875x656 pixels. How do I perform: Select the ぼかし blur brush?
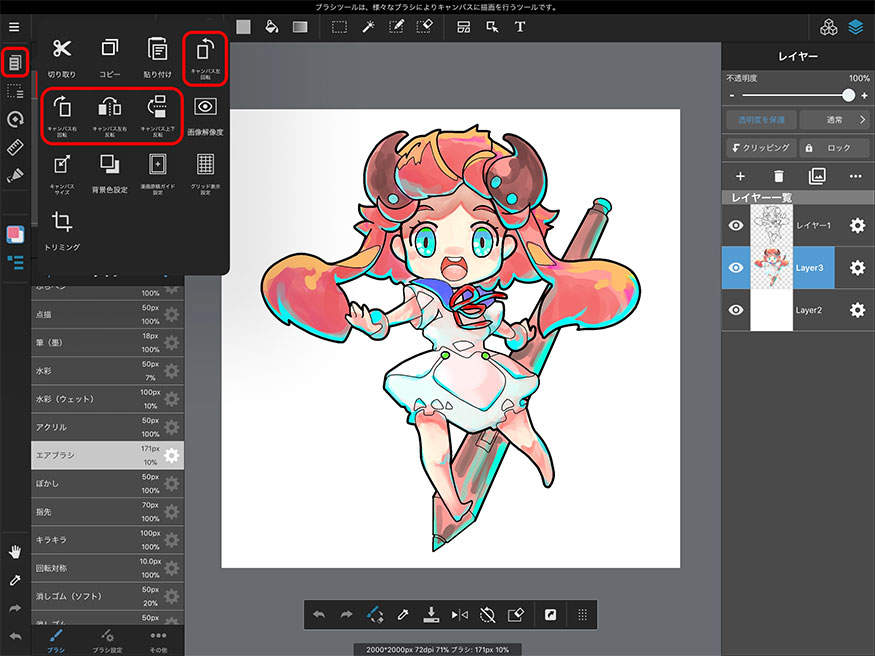[107, 484]
